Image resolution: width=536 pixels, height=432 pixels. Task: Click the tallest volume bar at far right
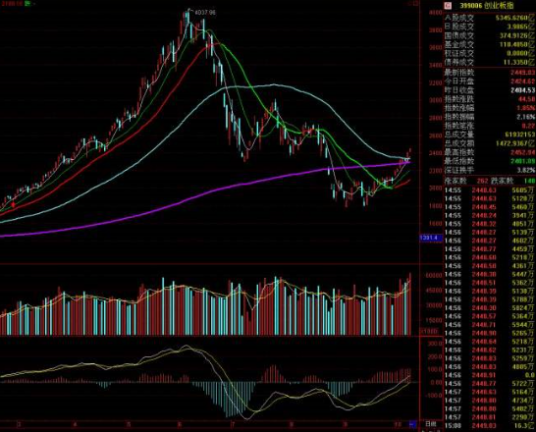click(x=410, y=304)
